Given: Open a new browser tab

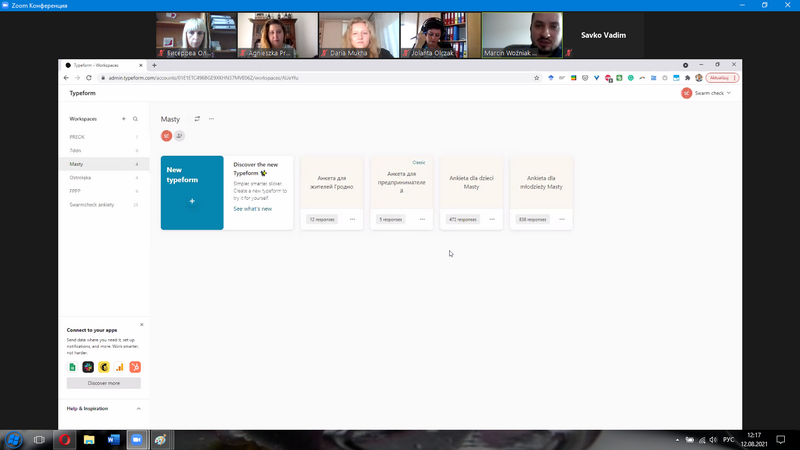Looking at the screenshot, I should click(154, 65).
